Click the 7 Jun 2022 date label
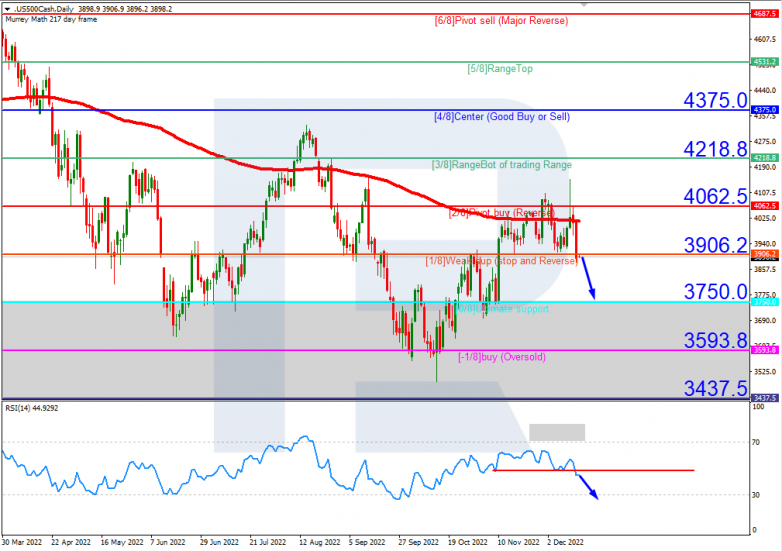 (x=168, y=542)
